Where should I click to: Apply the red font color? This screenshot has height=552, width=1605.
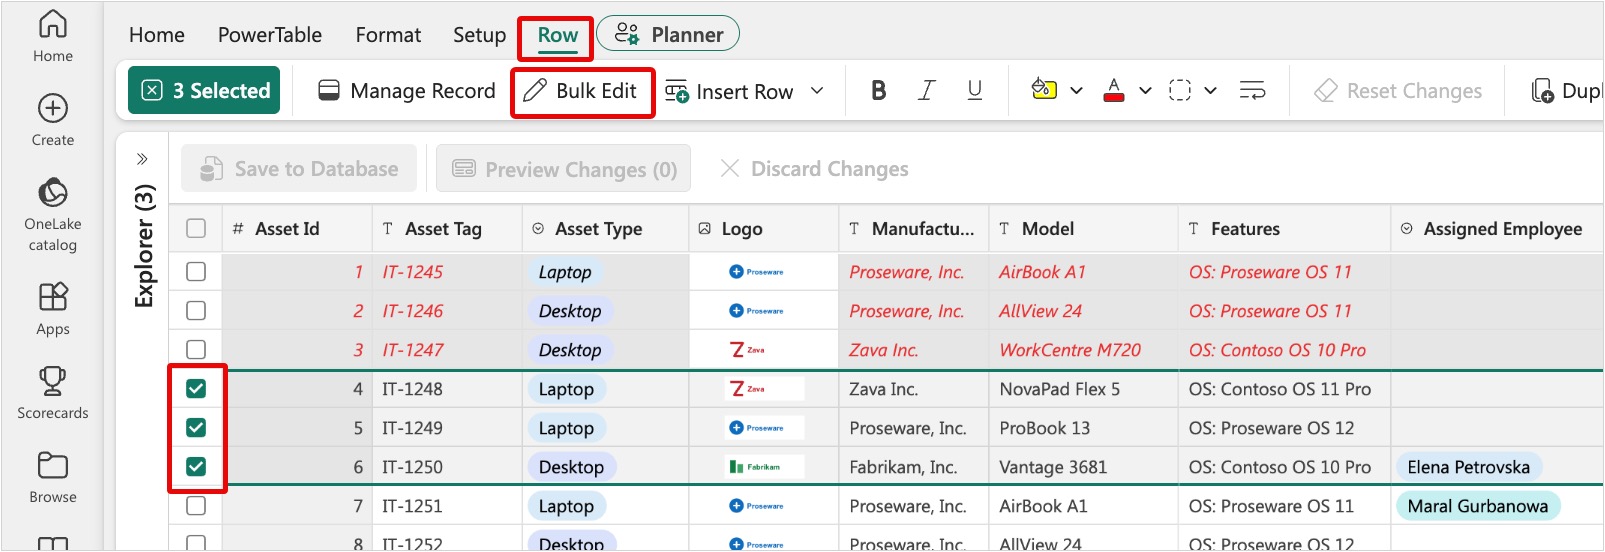[x=1114, y=90]
